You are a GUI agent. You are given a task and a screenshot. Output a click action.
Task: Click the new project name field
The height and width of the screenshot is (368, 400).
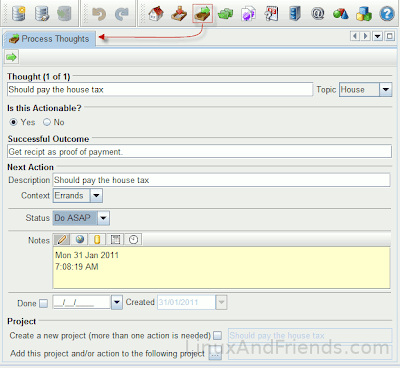tap(310, 336)
